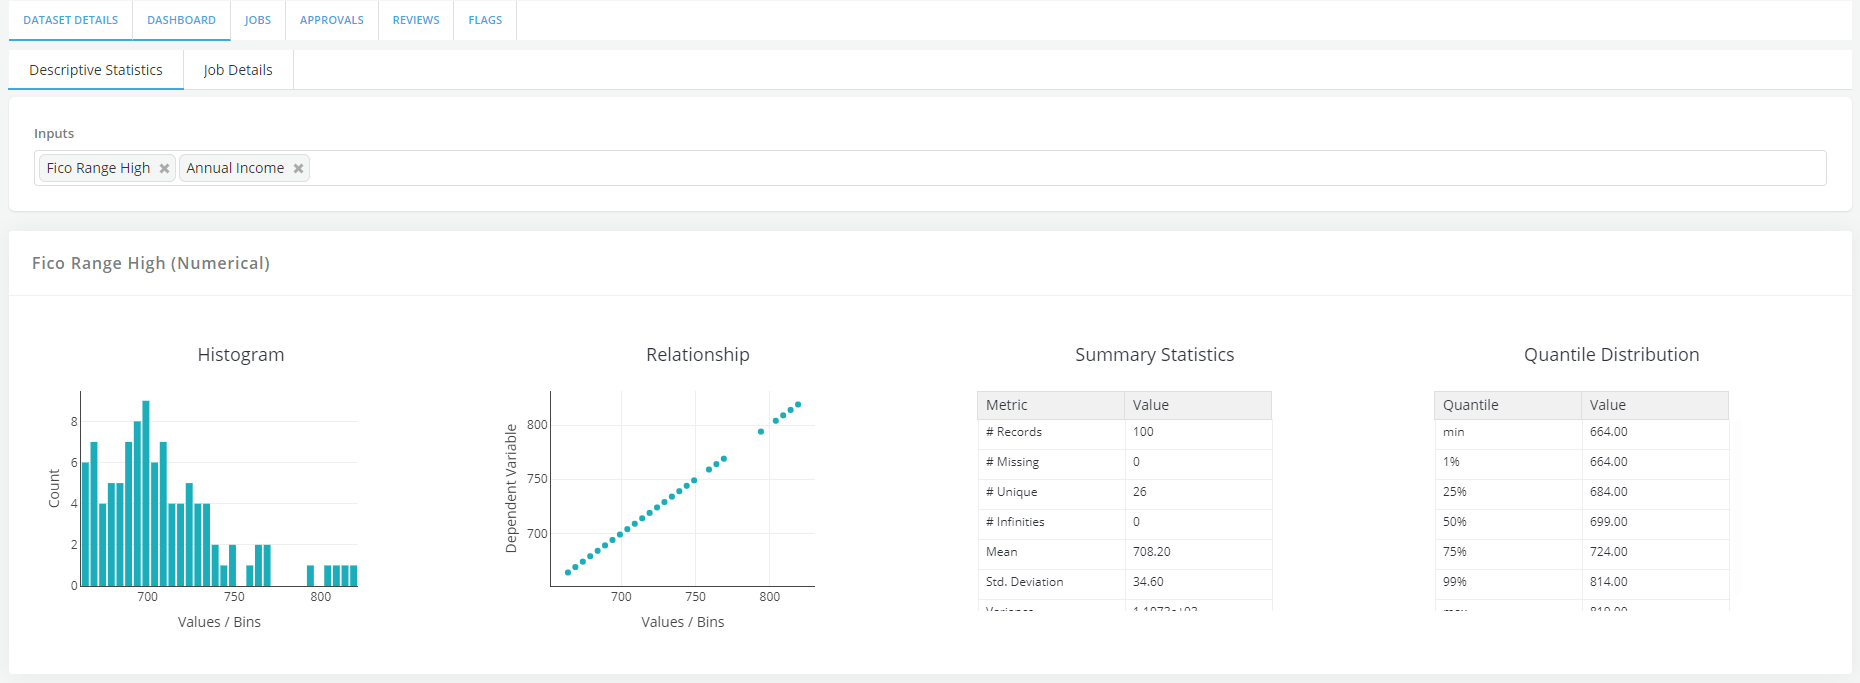Viewport: 1860px width, 683px height.
Task: Click inside the Inputs selection field
Action: click(x=1000, y=168)
